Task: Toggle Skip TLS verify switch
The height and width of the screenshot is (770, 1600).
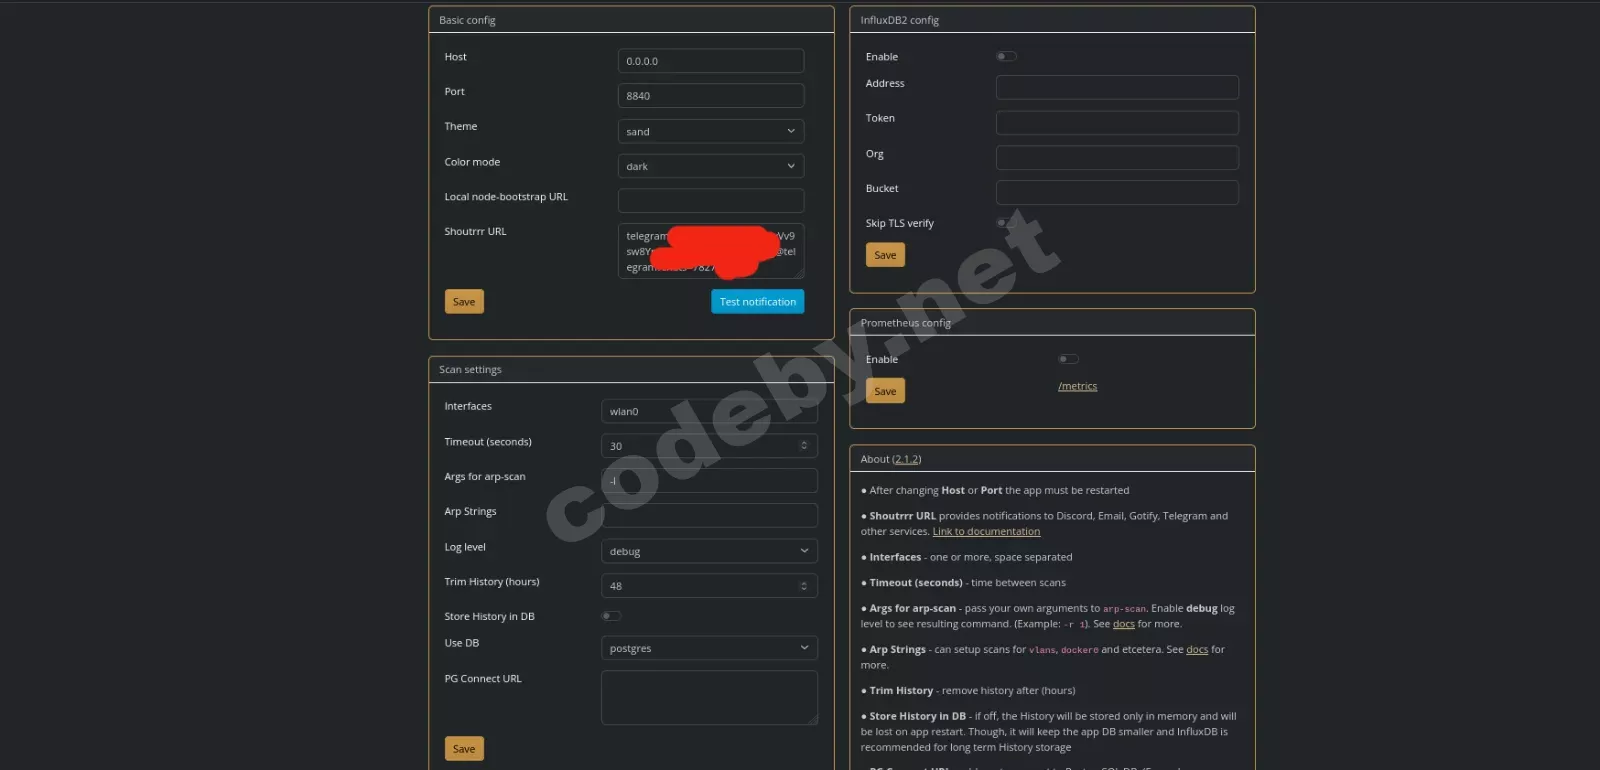Action: 1006,222
